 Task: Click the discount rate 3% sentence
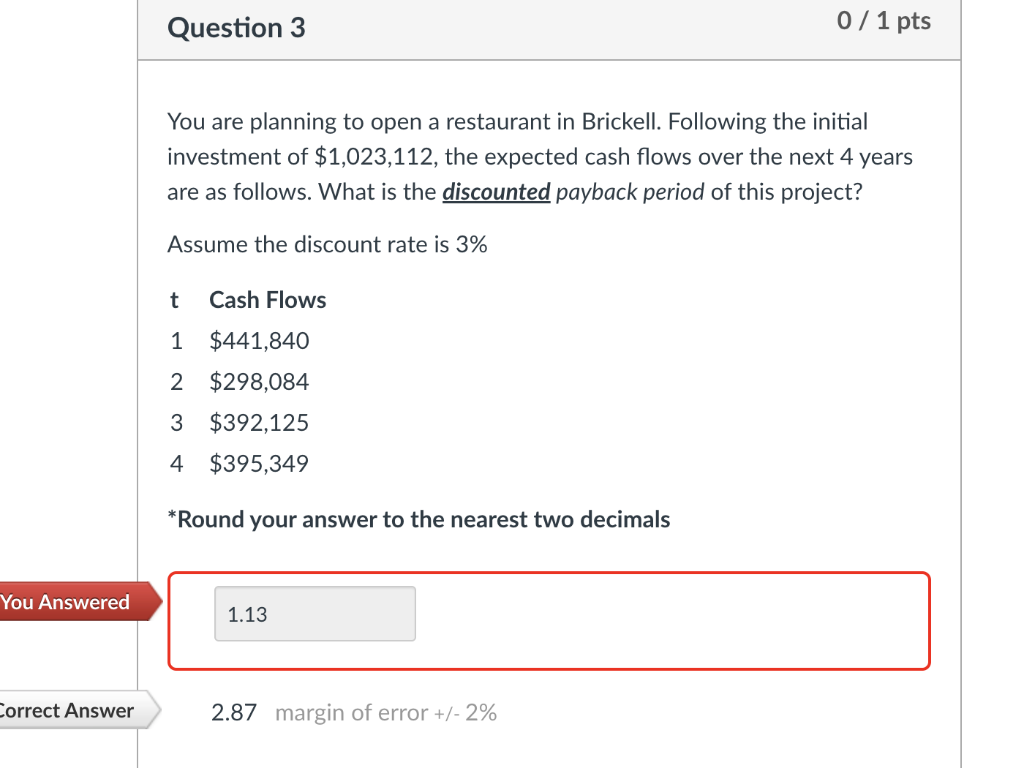coord(328,244)
